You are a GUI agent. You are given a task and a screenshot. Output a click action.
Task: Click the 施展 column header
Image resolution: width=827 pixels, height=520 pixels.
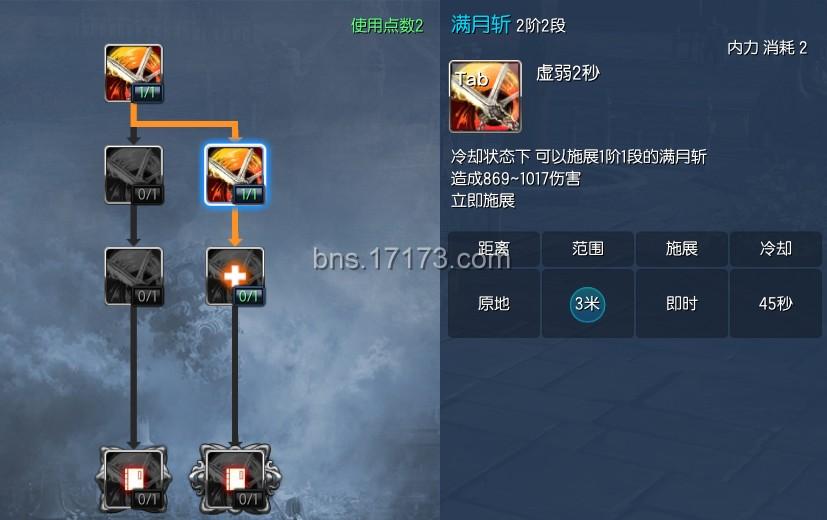(681, 248)
